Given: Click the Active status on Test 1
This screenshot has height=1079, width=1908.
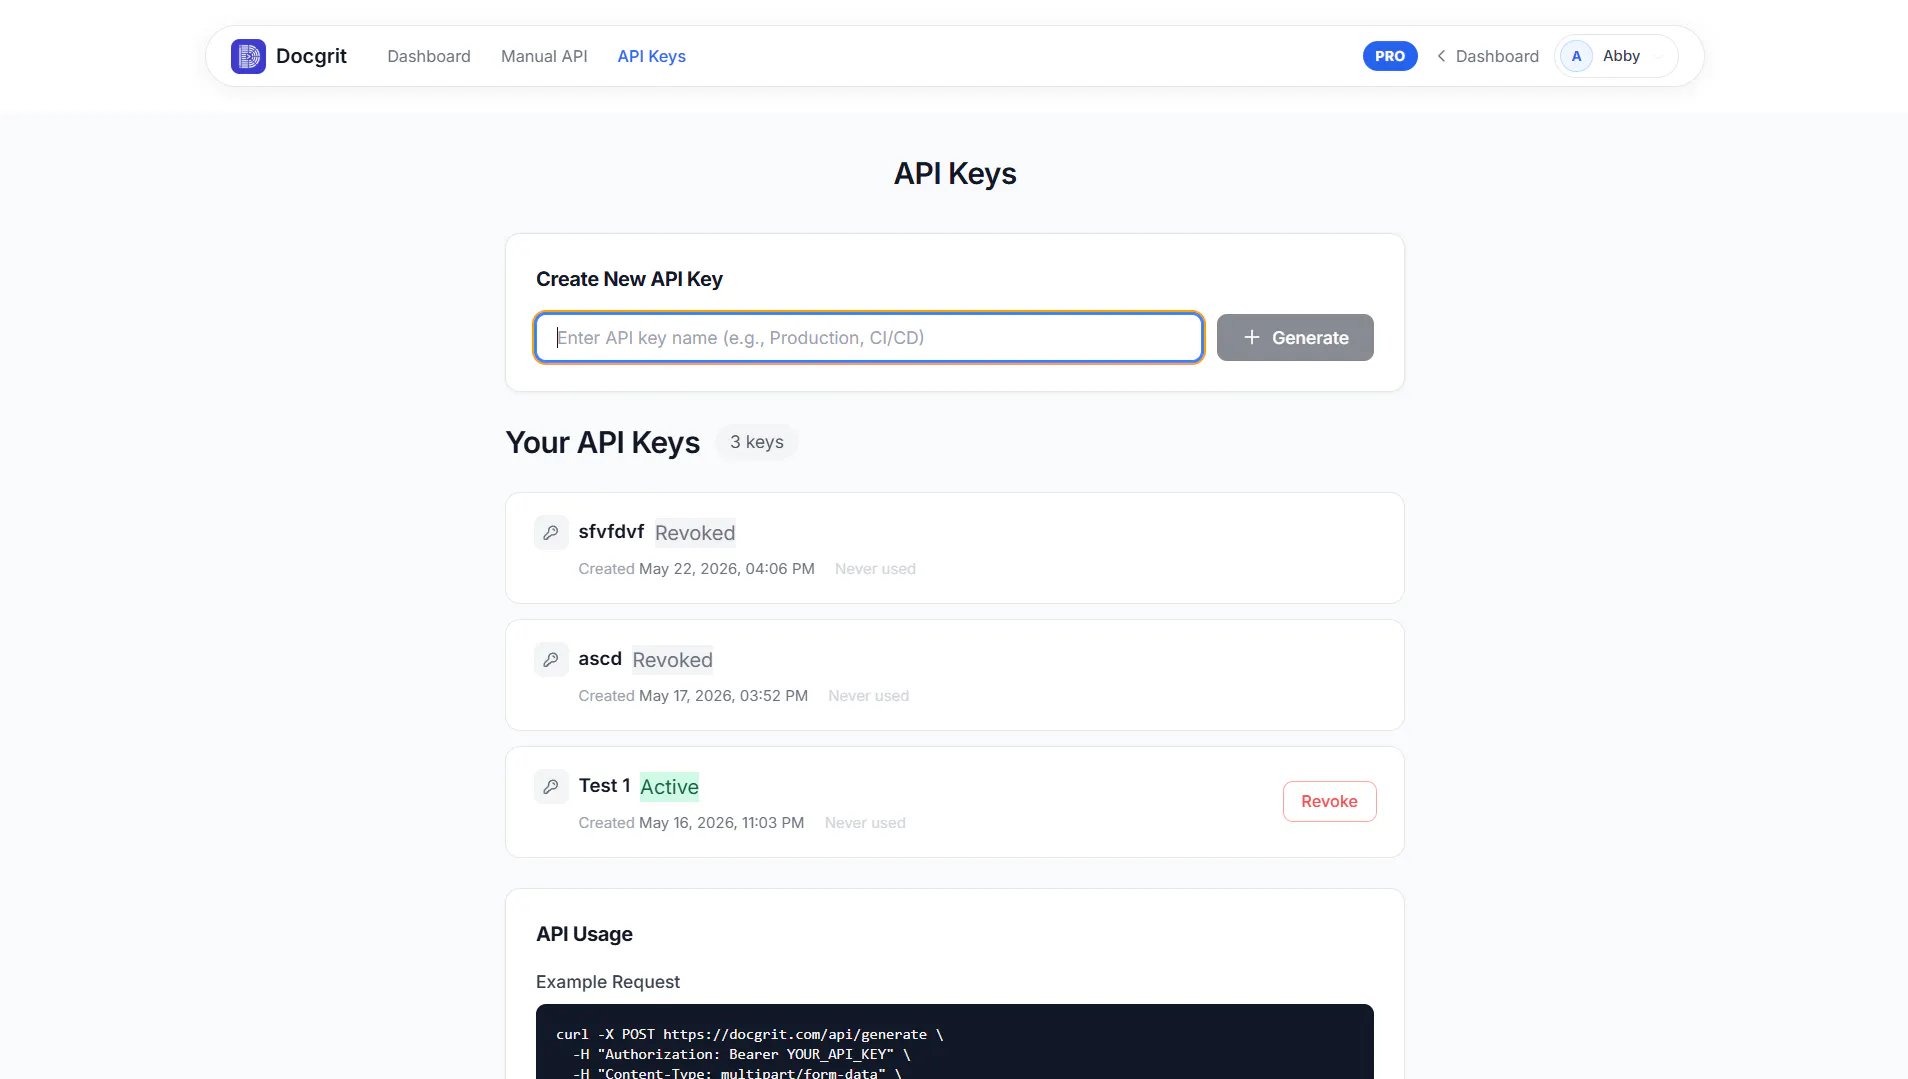Looking at the screenshot, I should pos(669,787).
